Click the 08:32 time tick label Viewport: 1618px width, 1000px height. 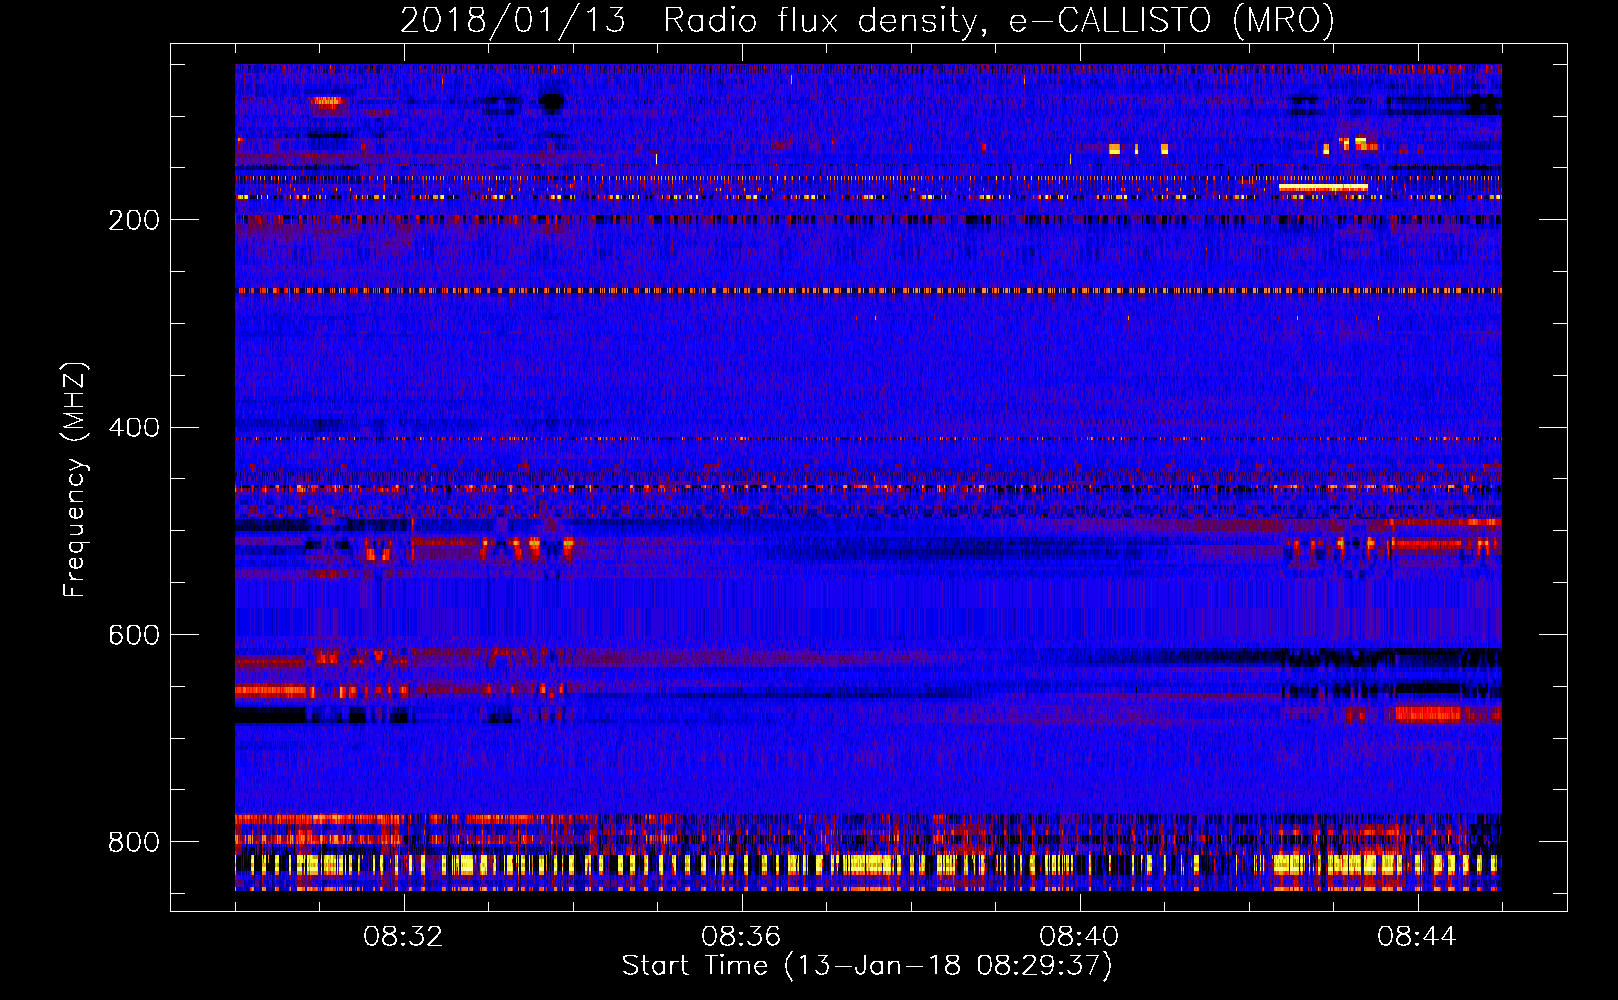tap(403, 937)
